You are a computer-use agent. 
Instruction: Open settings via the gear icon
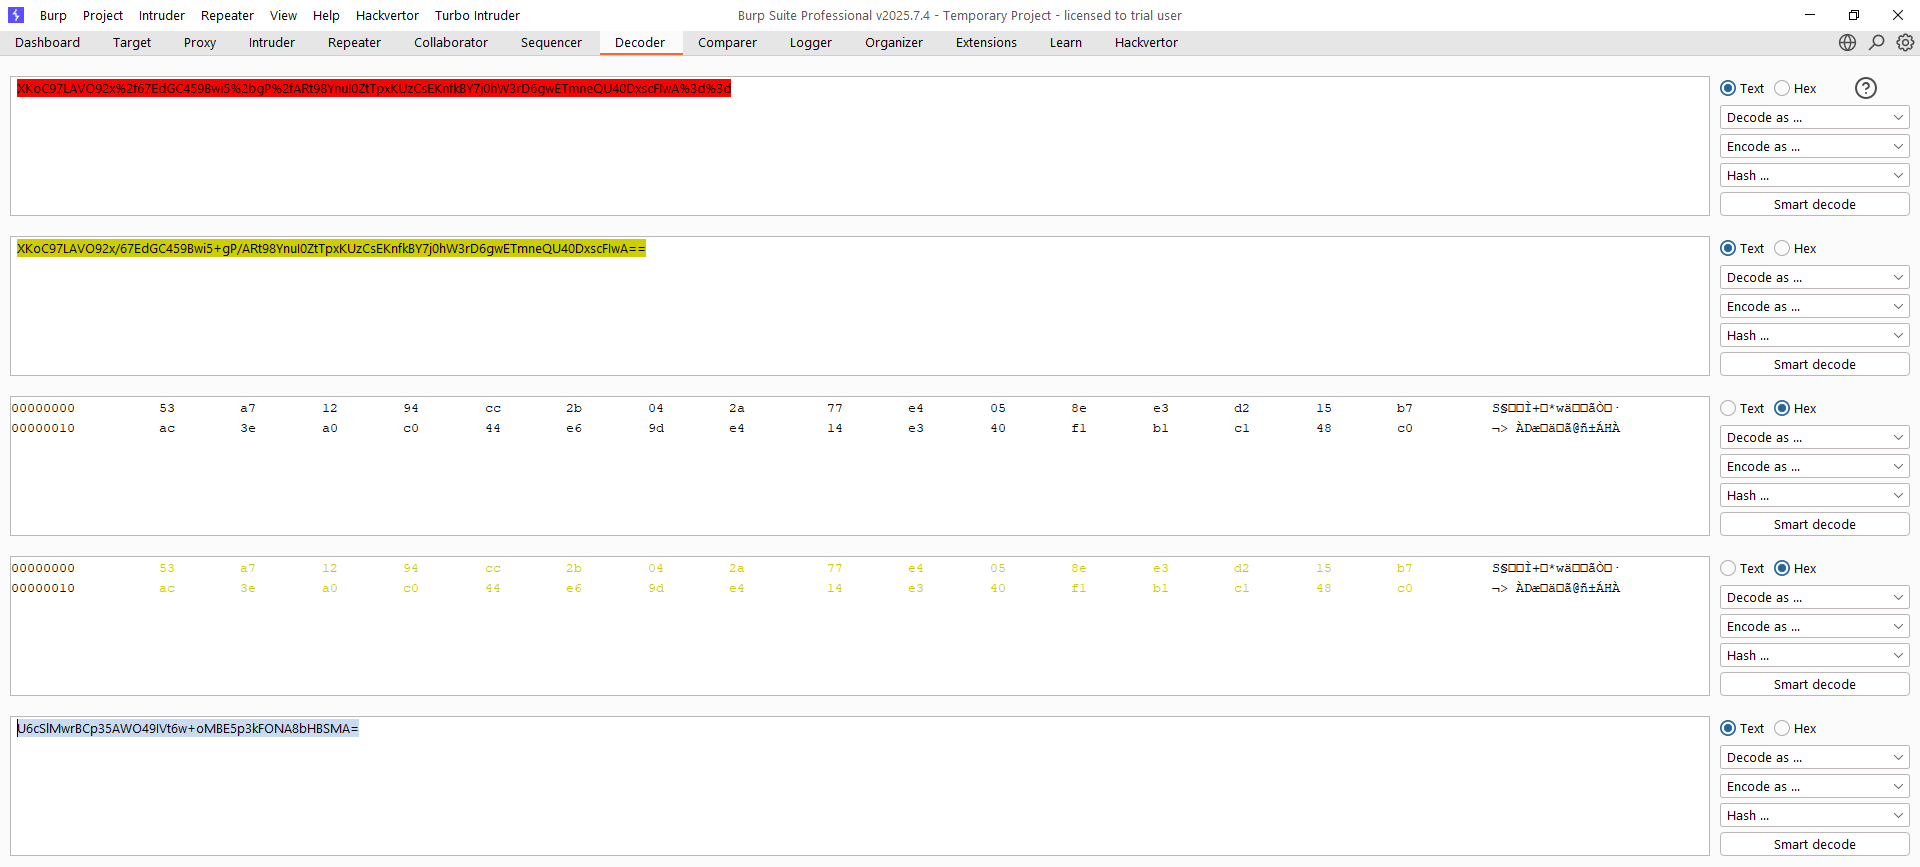(x=1906, y=42)
